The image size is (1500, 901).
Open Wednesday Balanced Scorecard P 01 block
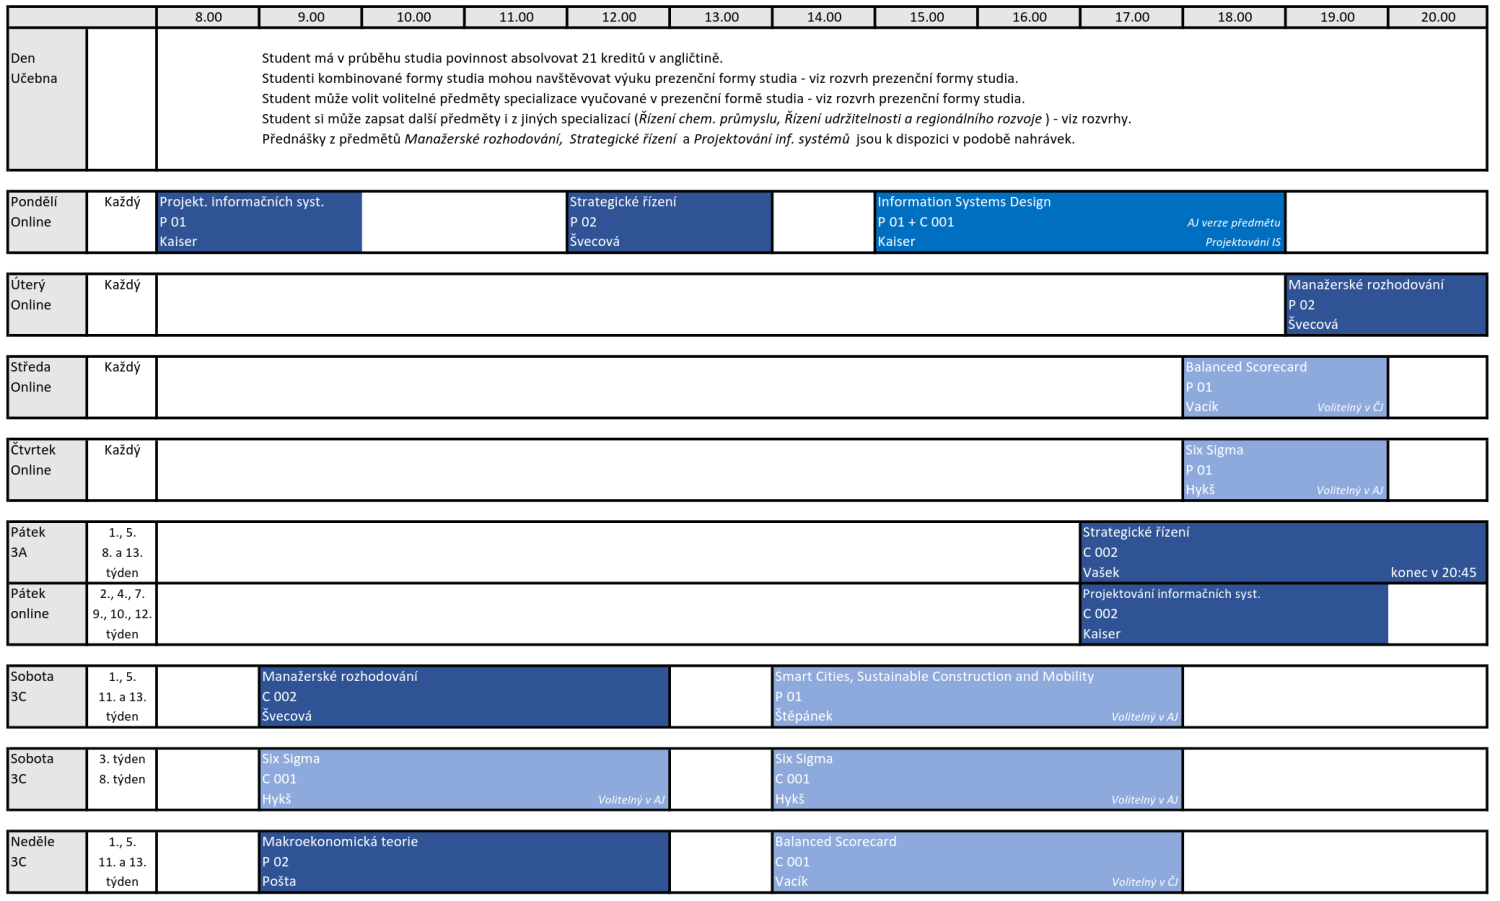click(x=1286, y=387)
